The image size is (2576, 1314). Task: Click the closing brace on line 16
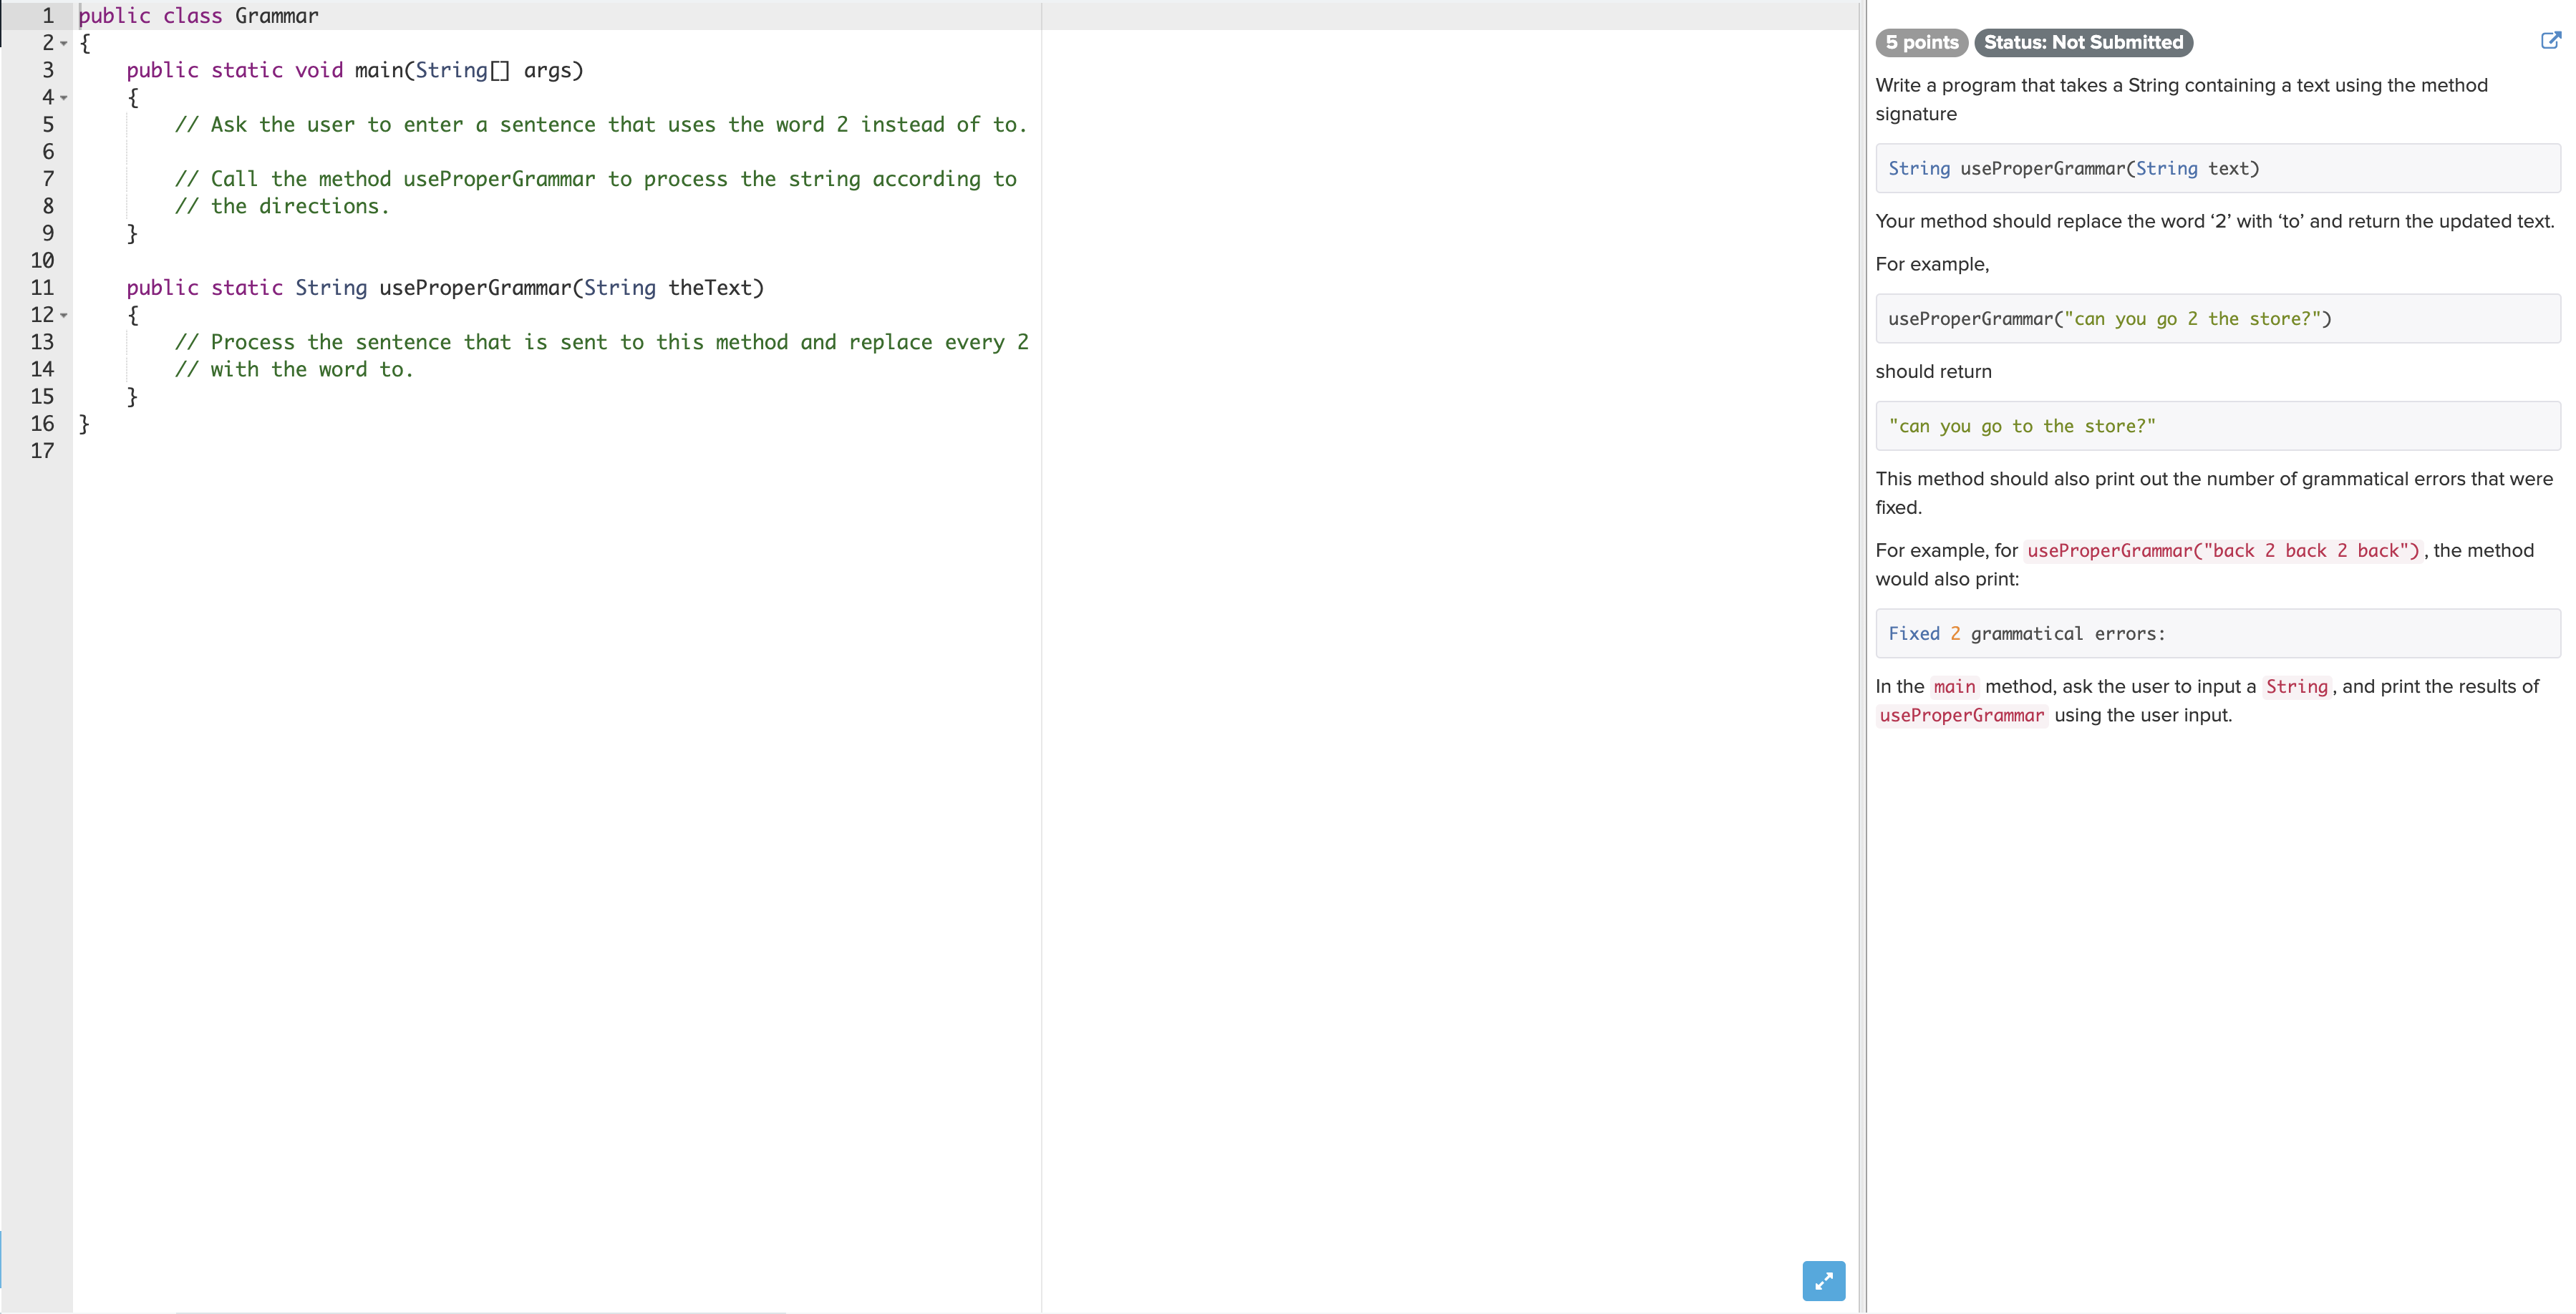pos(84,424)
